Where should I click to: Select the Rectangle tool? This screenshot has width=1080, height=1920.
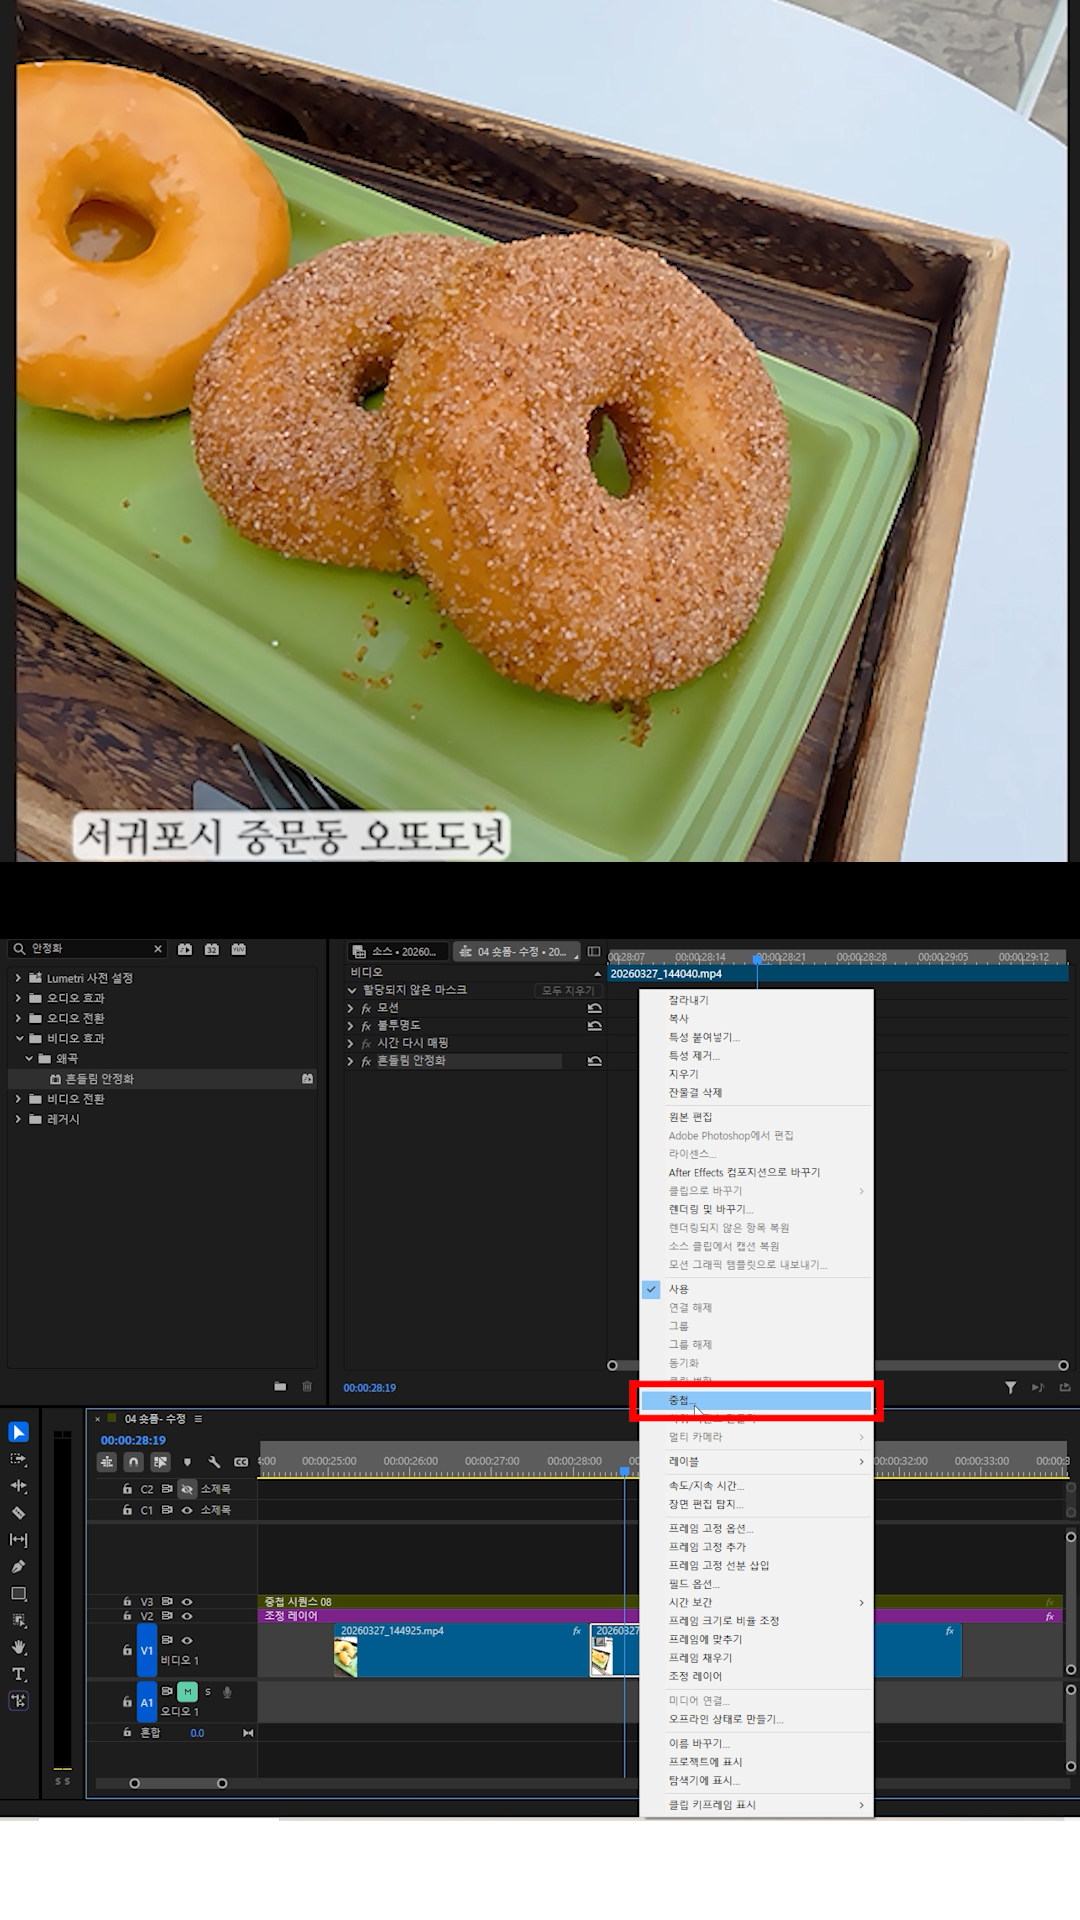19,1594
